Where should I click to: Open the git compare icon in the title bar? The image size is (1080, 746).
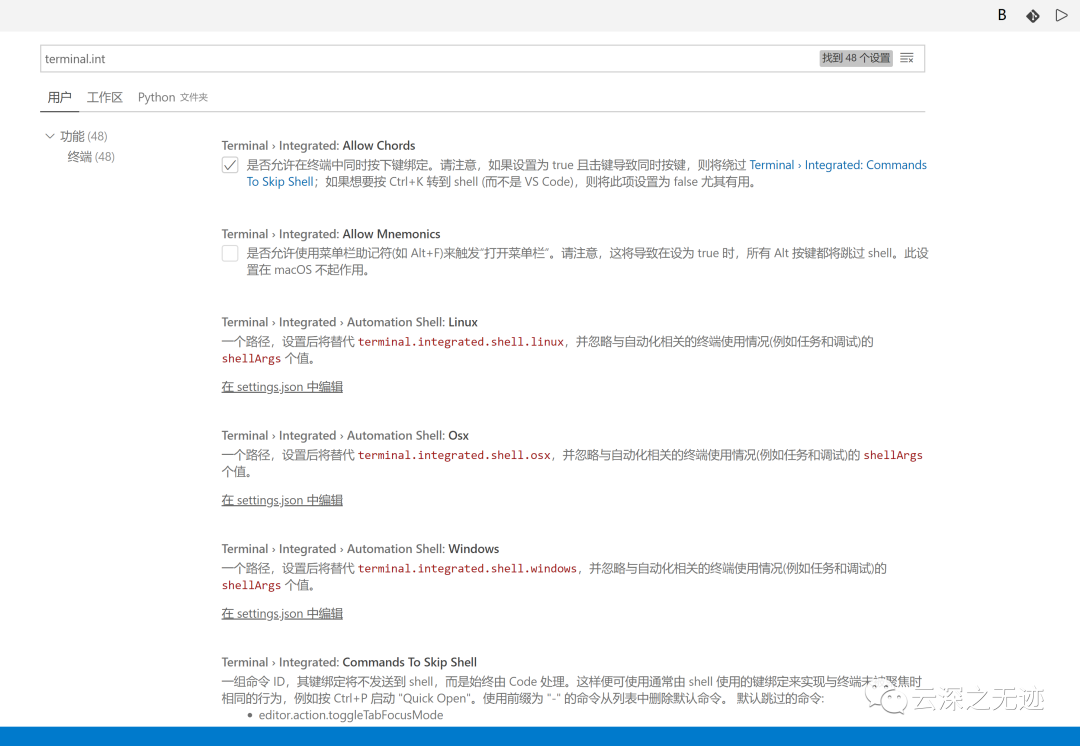click(x=1032, y=15)
